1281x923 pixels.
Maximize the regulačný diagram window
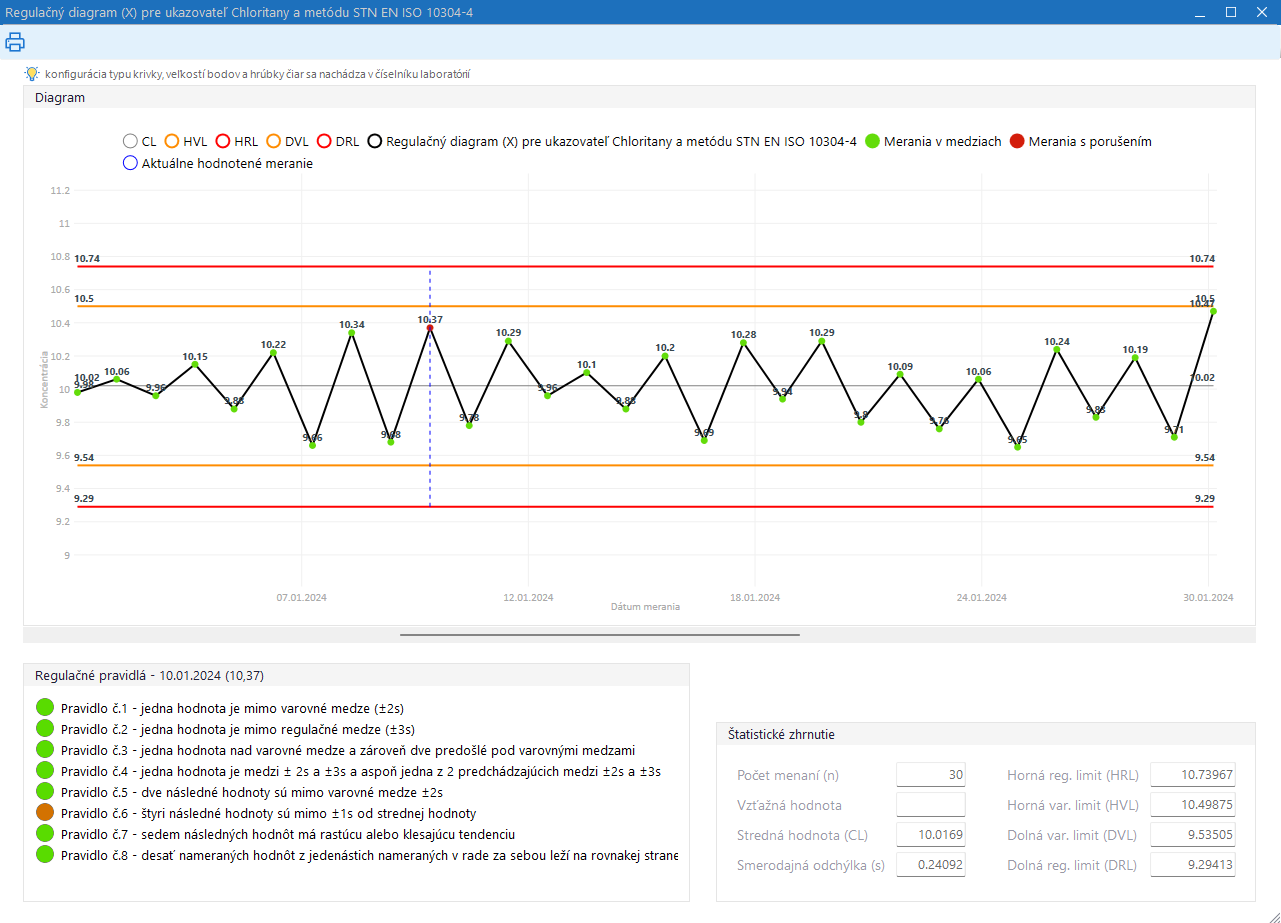(x=1231, y=12)
